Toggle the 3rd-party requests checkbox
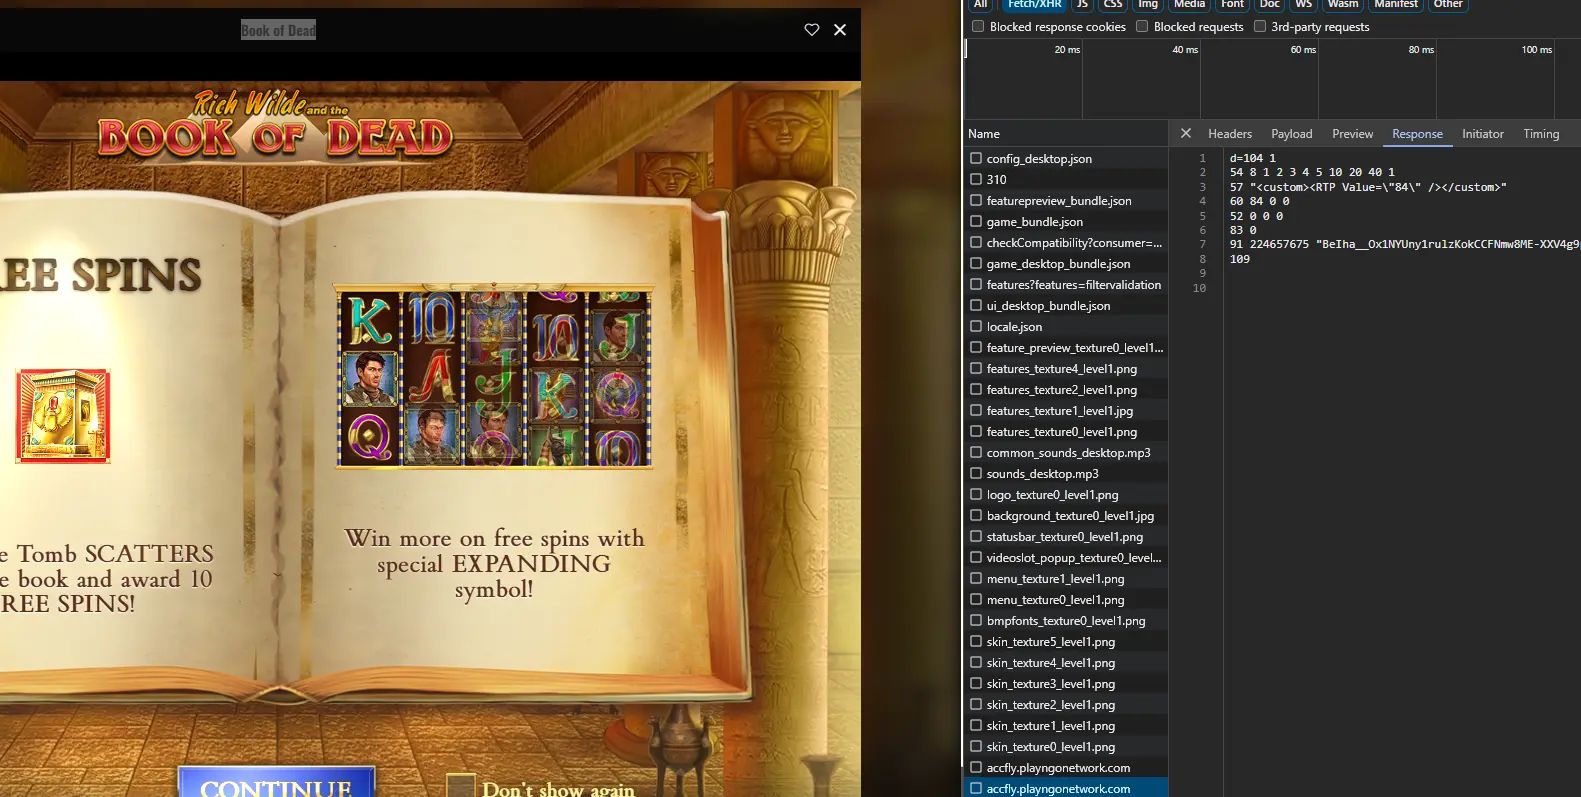 coord(1260,26)
